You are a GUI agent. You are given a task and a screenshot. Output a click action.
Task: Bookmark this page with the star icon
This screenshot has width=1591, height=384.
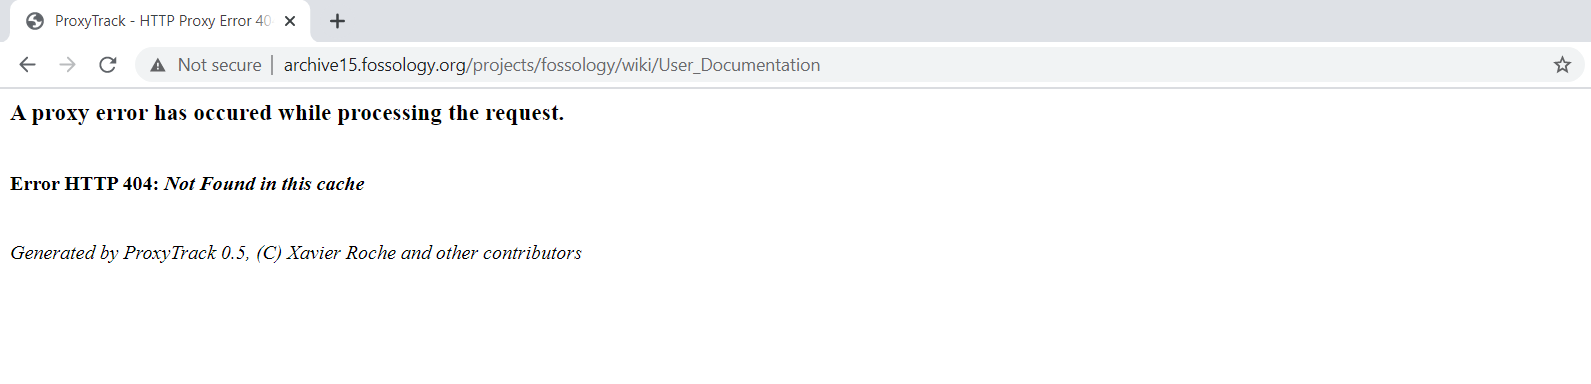tap(1562, 65)
